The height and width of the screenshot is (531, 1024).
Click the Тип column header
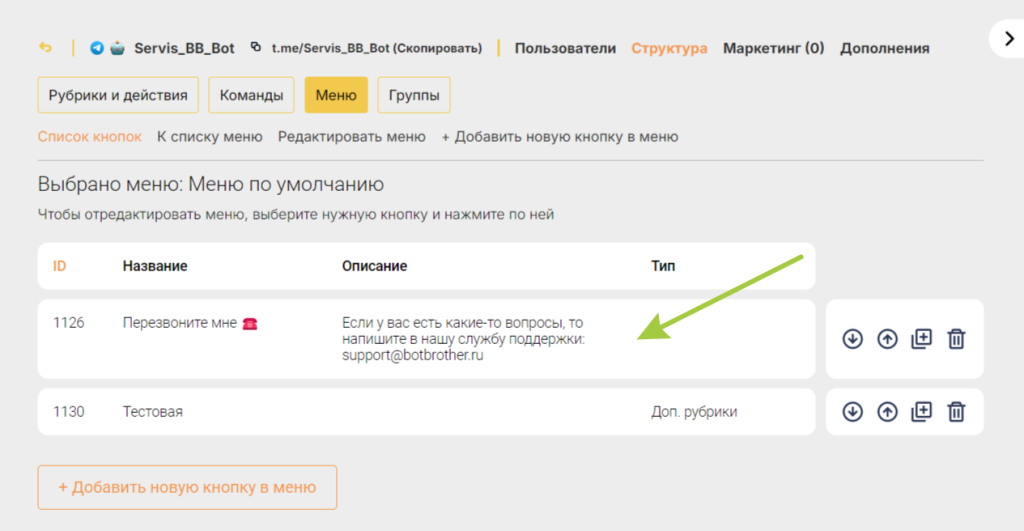tap(663, 266)
